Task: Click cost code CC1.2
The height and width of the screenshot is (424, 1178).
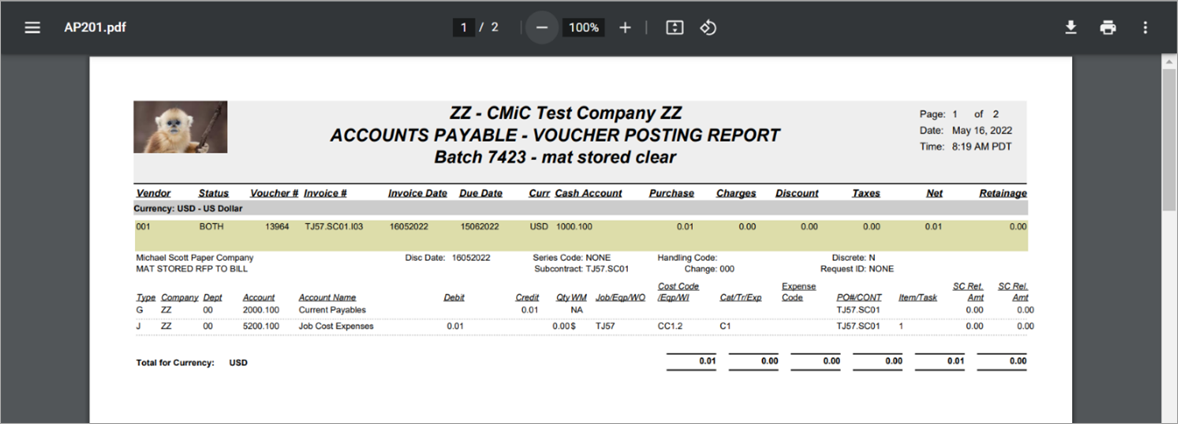Action: coord(670,326)
